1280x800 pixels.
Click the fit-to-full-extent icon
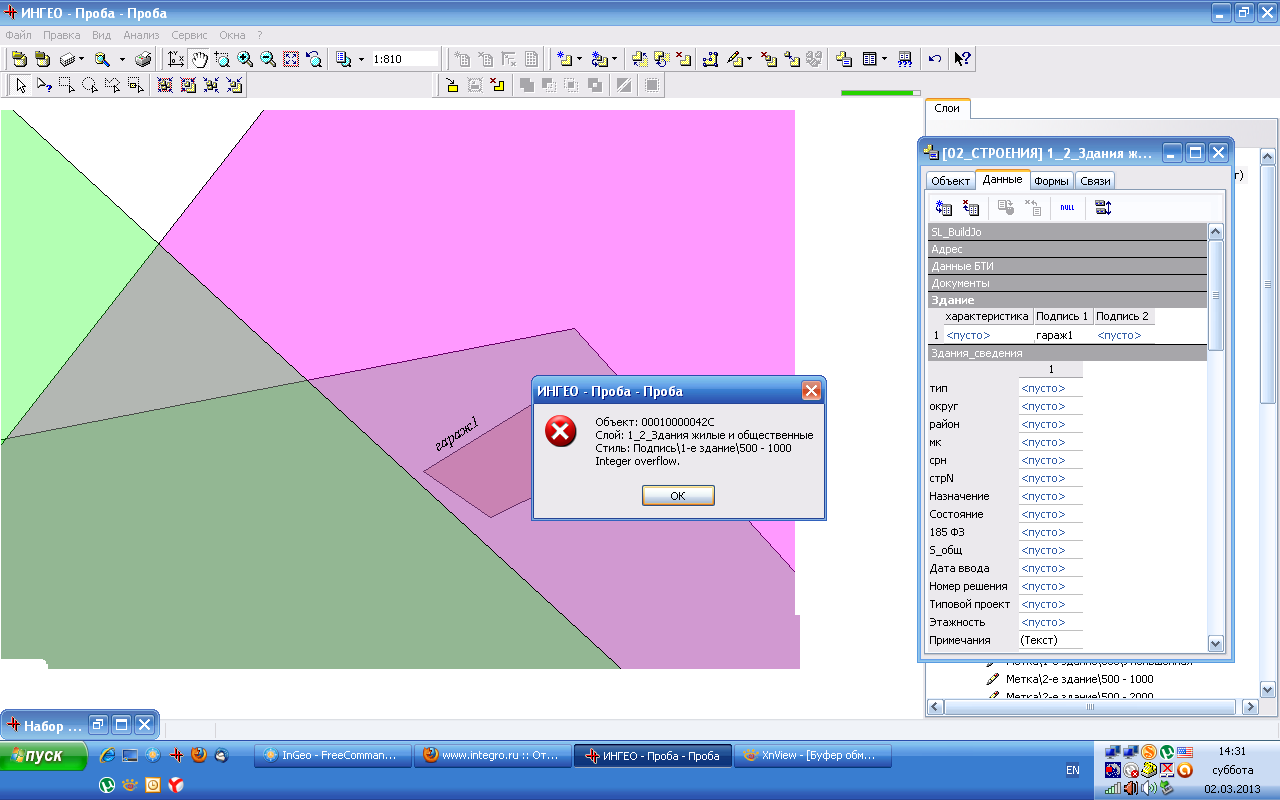coord(291,59)
